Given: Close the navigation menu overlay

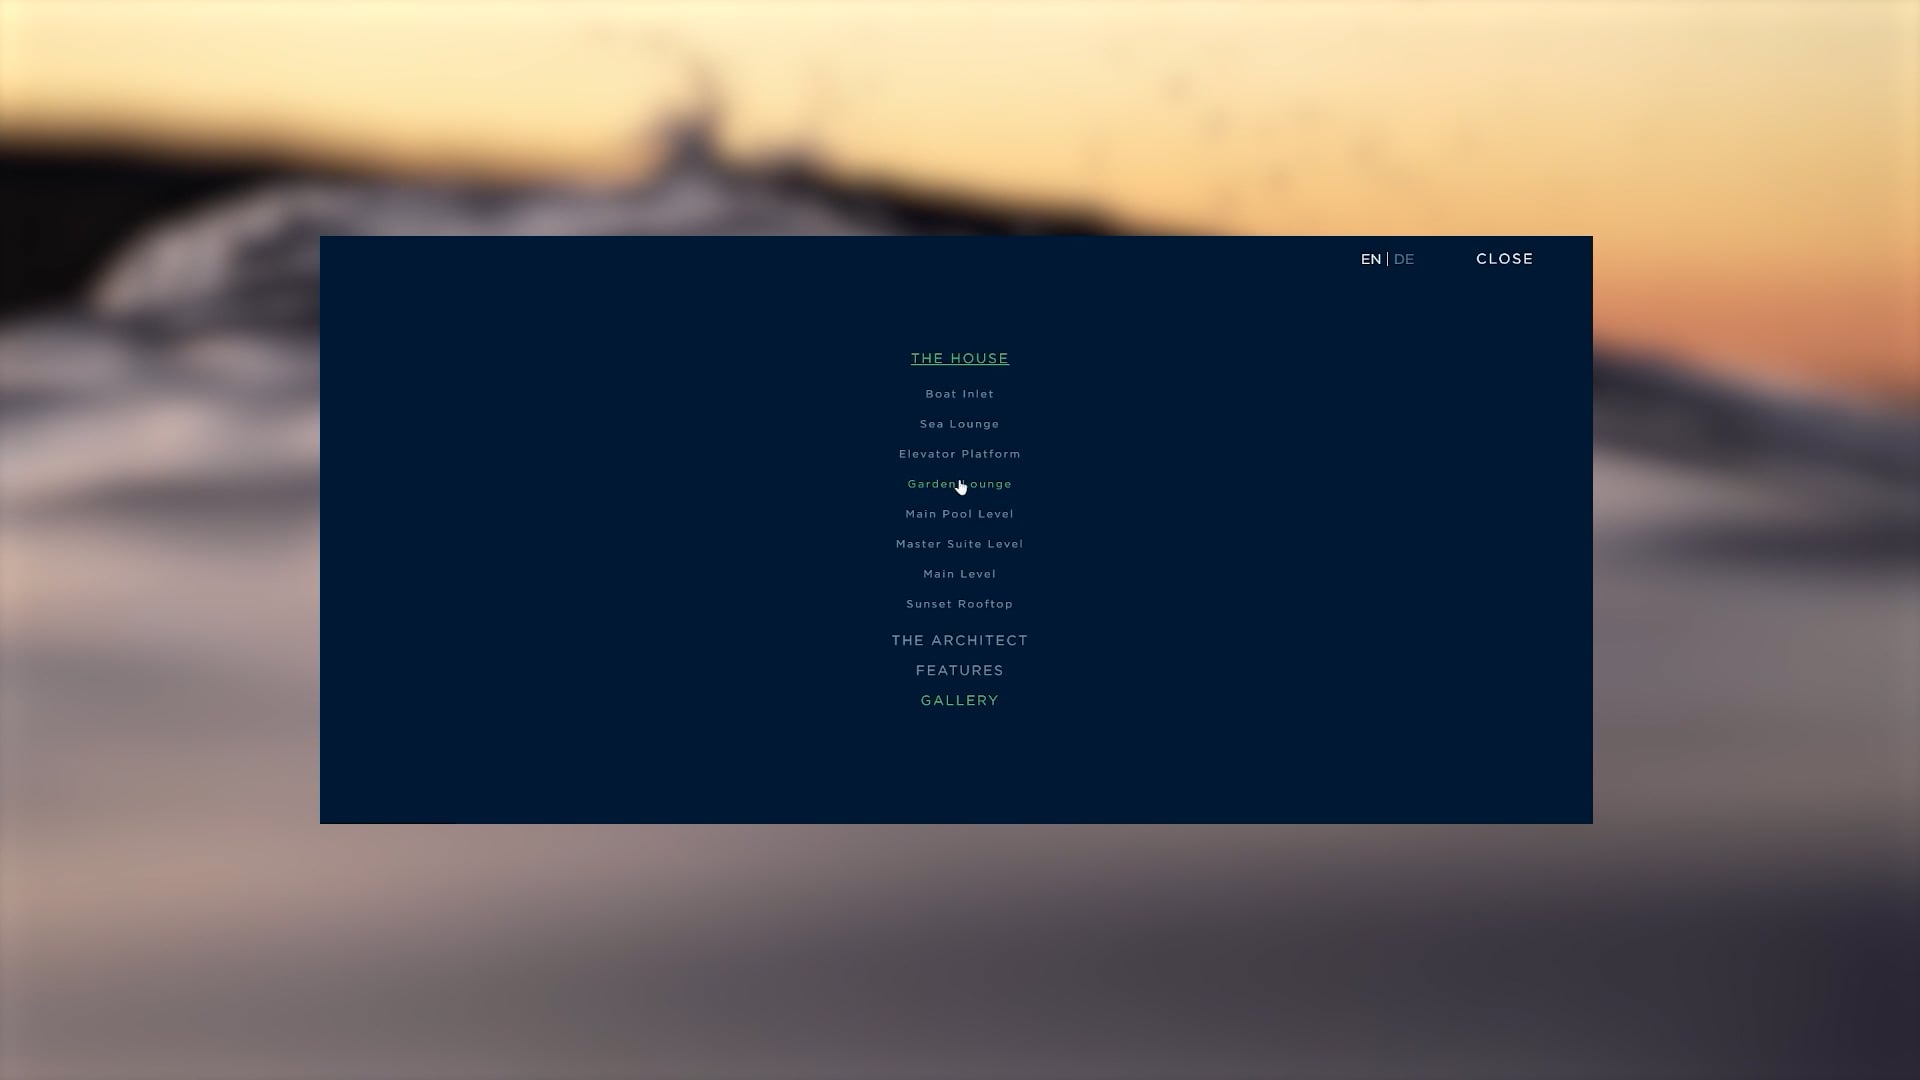Looking at the screenshot, I should (1504, 259).
